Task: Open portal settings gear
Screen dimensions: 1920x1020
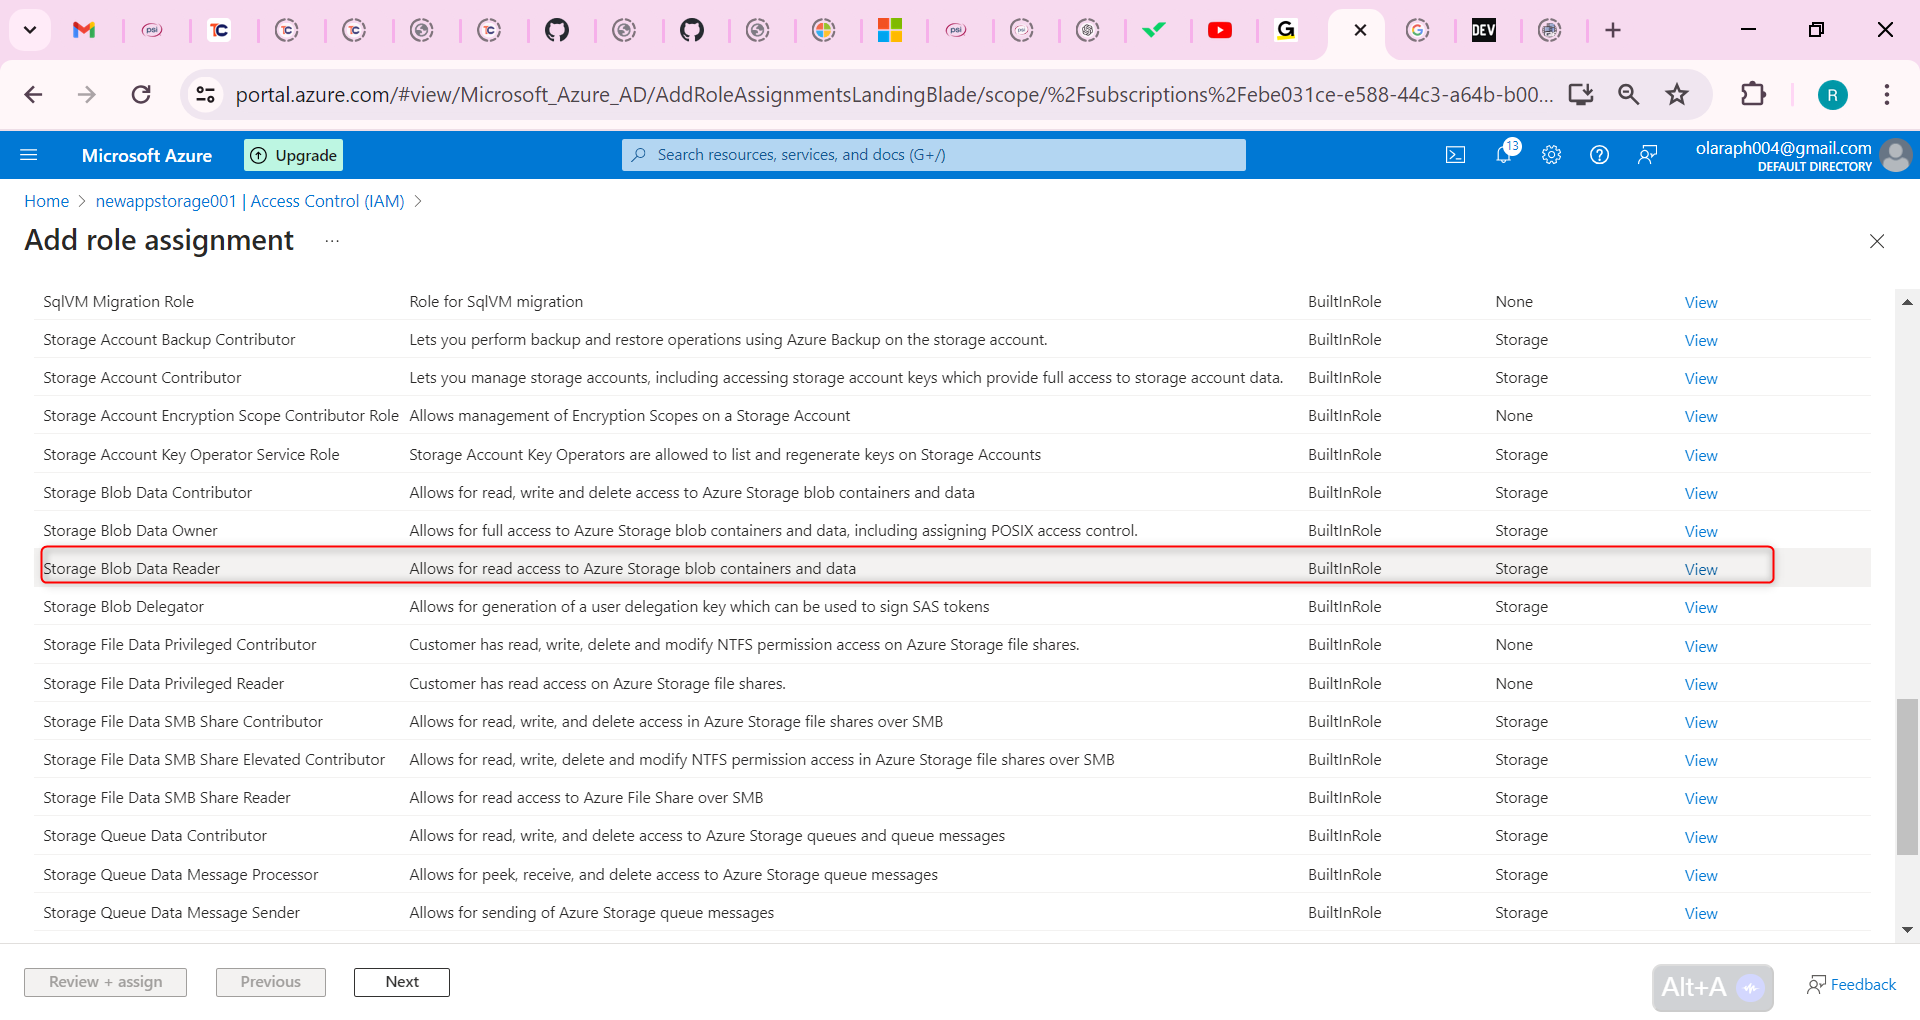Action: pos(1551,154)
